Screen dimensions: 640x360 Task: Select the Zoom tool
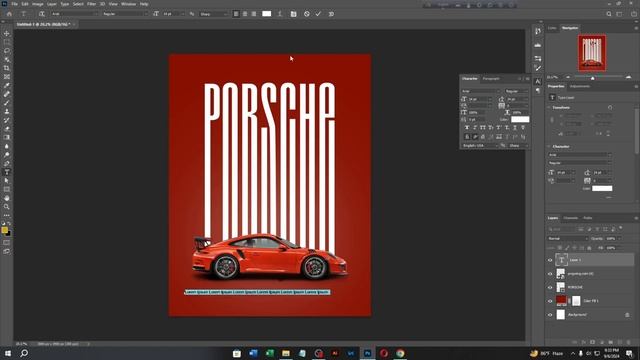coord(7,207)
